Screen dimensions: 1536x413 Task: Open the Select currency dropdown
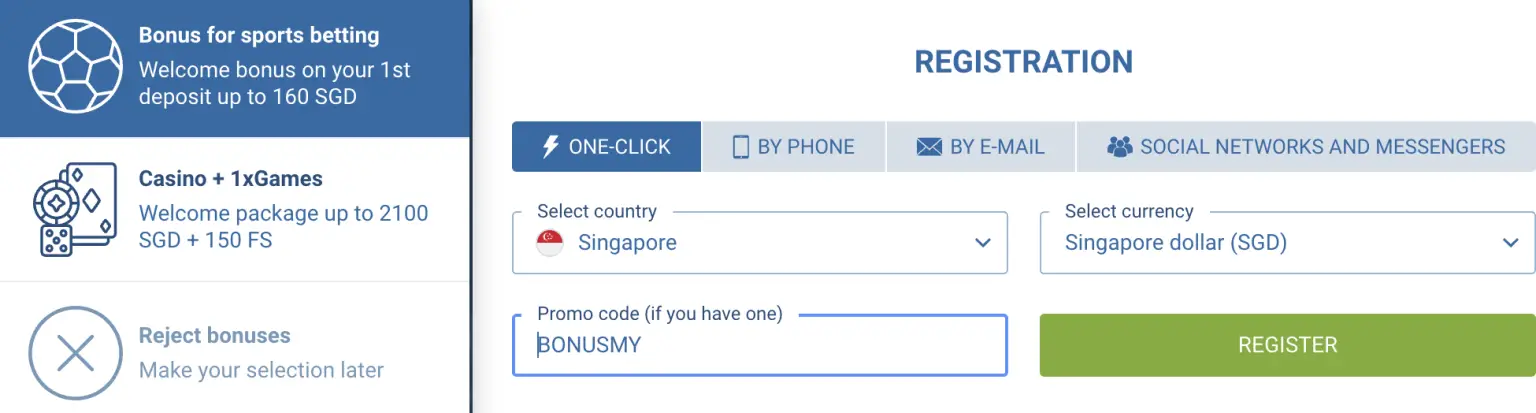[x=1287, y=242]
